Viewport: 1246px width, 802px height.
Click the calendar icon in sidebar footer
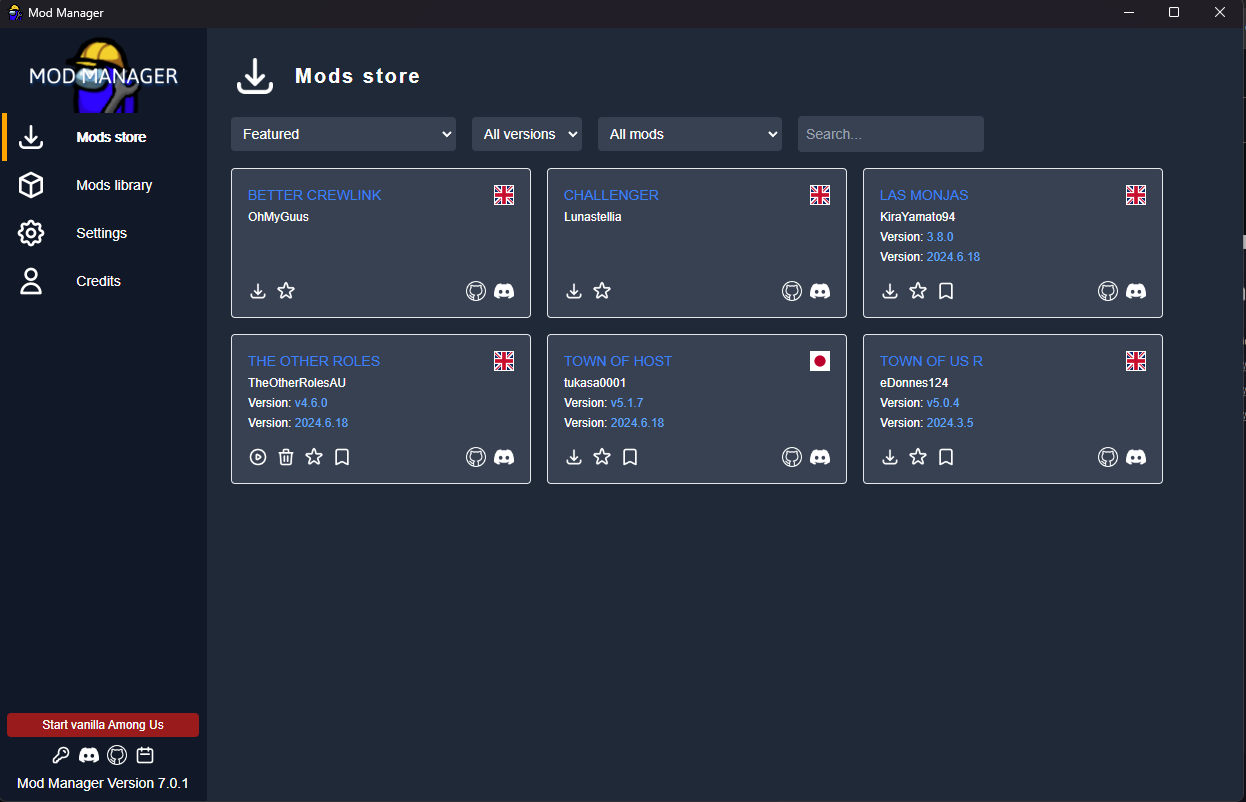tap(145, 755)
